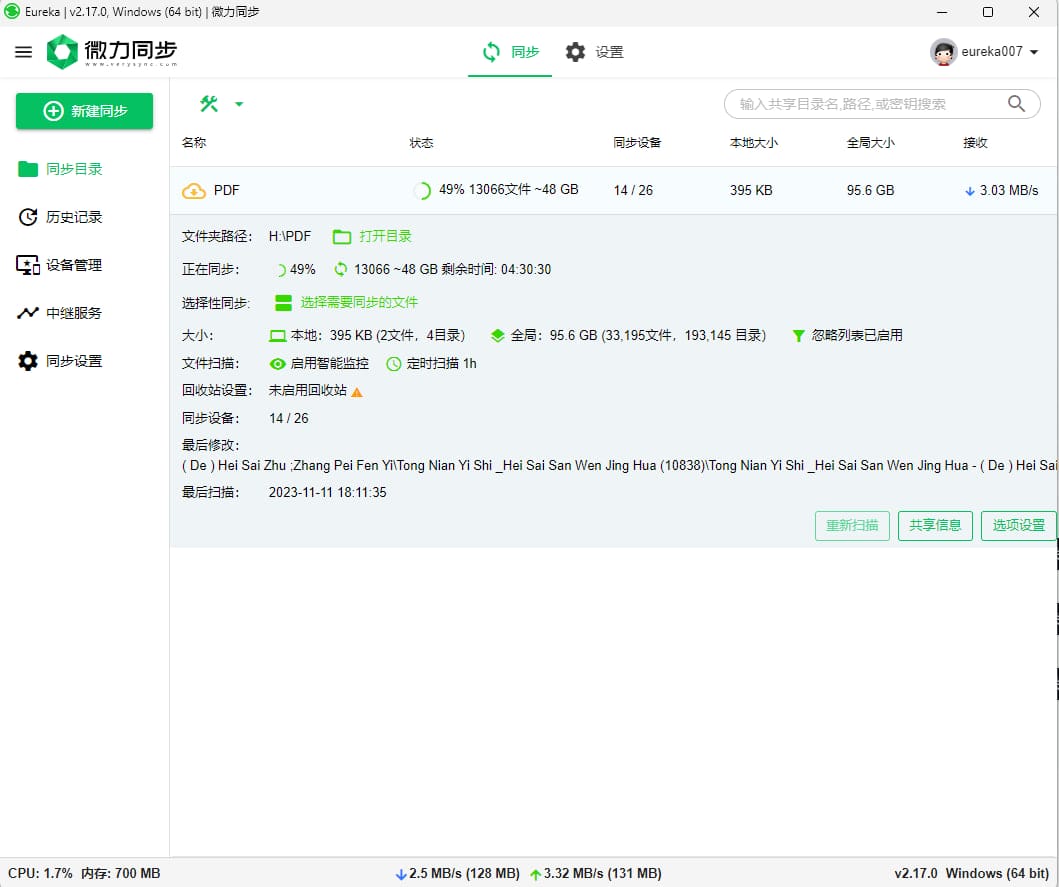Click the recycle bin warning triangle
Screen dimensions: 1059x887
(x=357, y=392)
